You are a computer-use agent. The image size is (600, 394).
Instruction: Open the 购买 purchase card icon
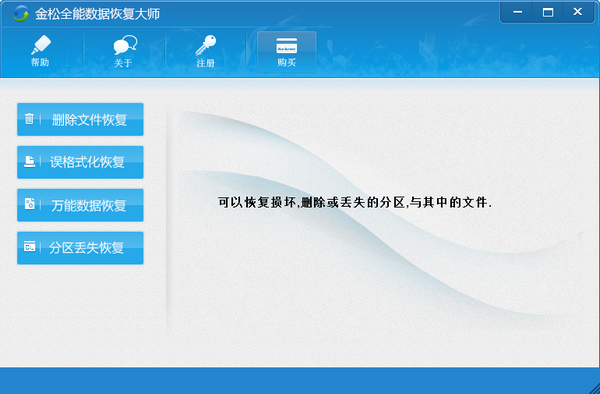tap(287, 46)
